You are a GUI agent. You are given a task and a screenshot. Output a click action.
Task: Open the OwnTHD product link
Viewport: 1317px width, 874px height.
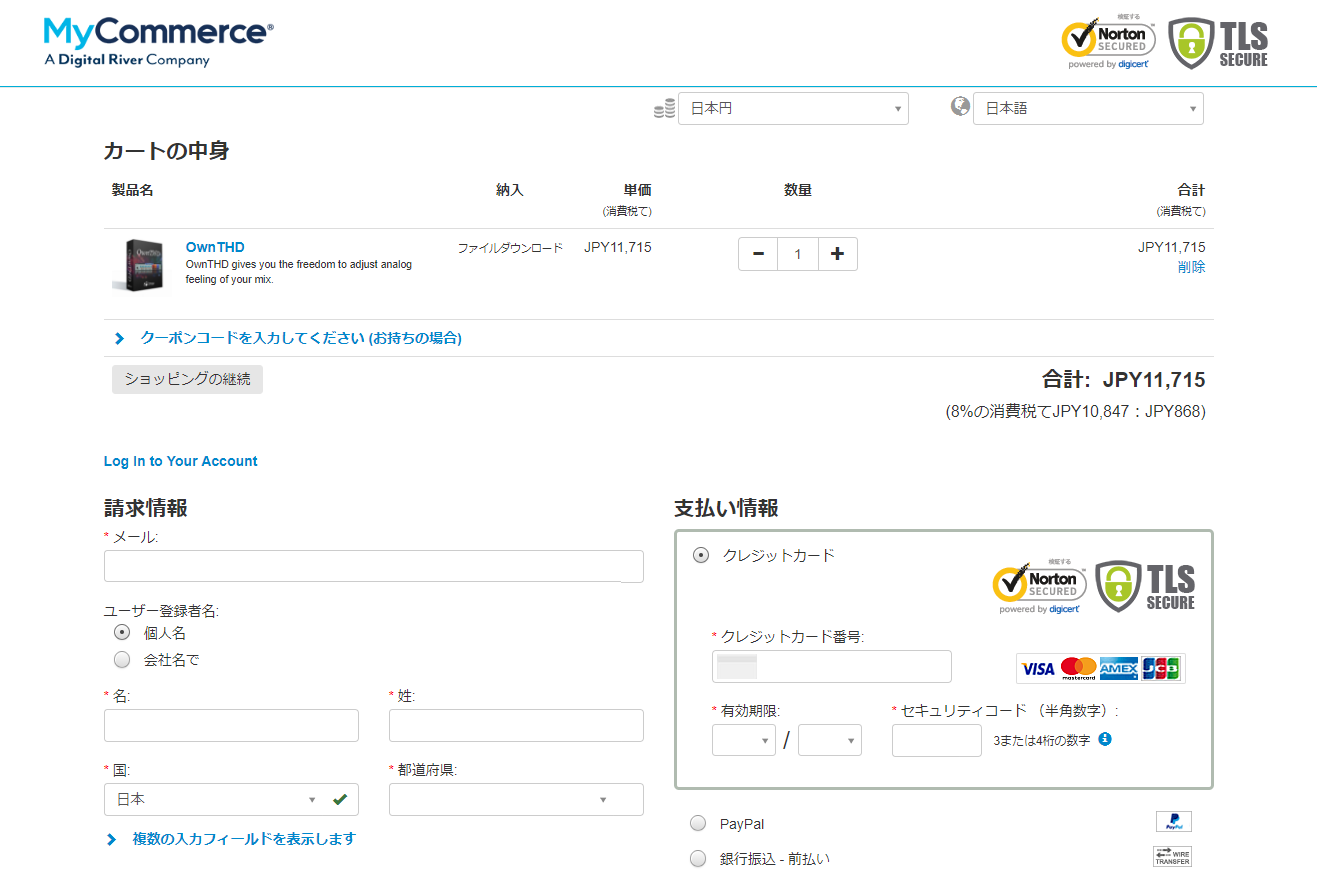pos(215,247)
